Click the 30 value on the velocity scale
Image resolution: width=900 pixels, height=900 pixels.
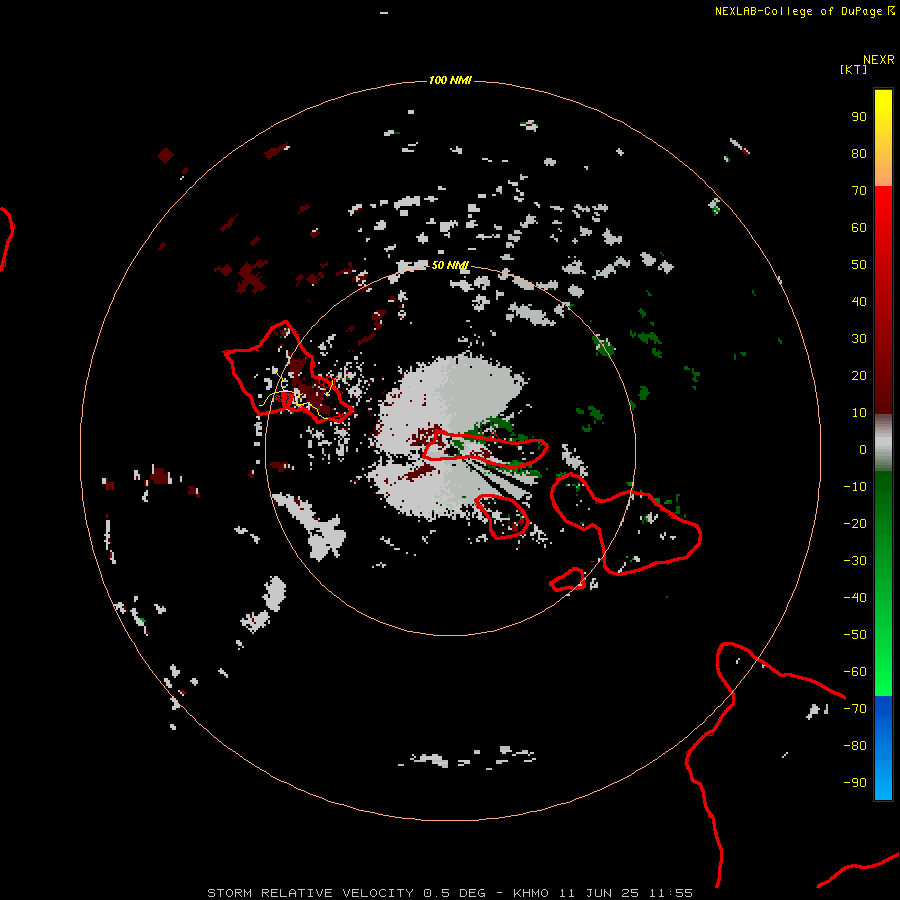coord(859,339)
